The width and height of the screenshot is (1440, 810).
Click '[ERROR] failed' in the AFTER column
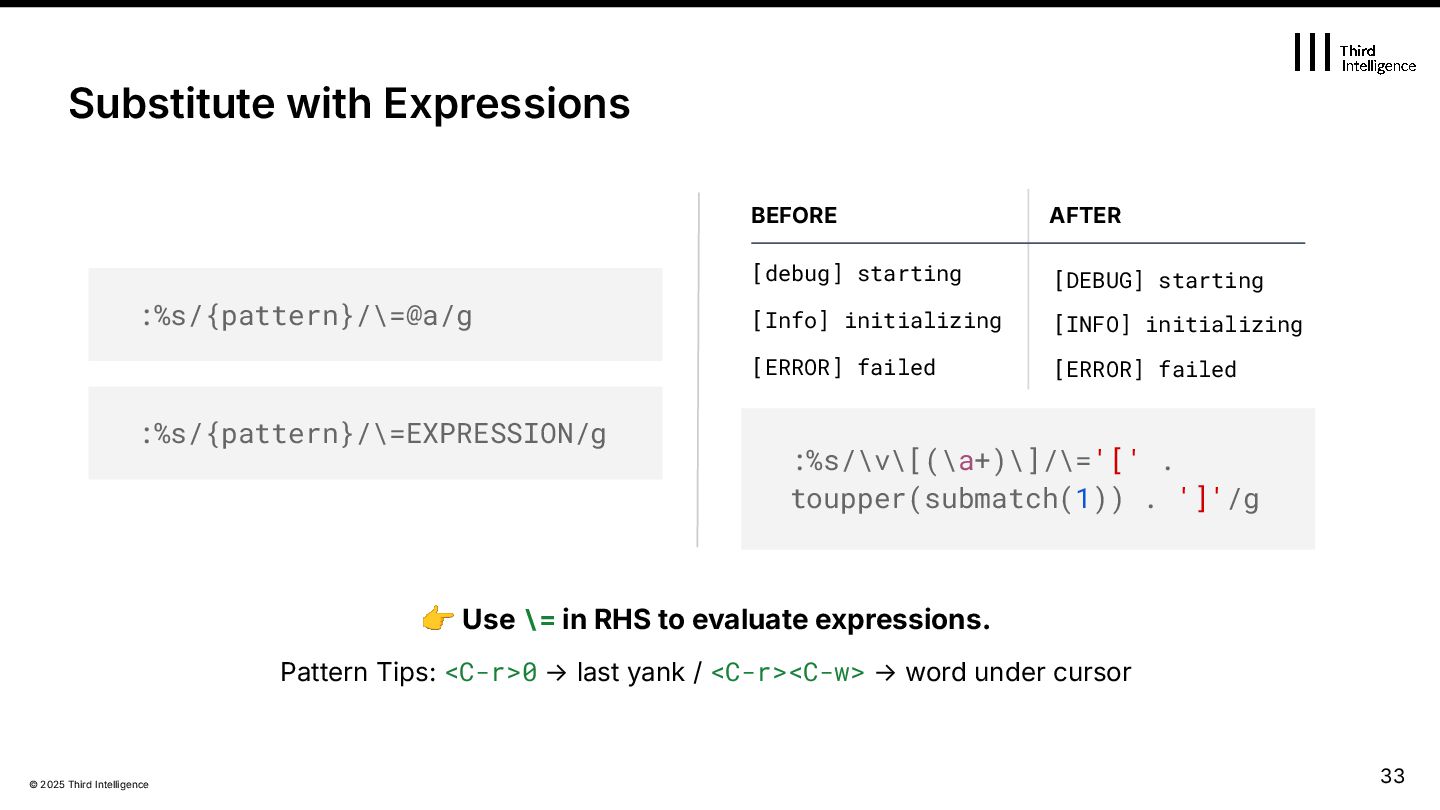tap(1145, 370)
